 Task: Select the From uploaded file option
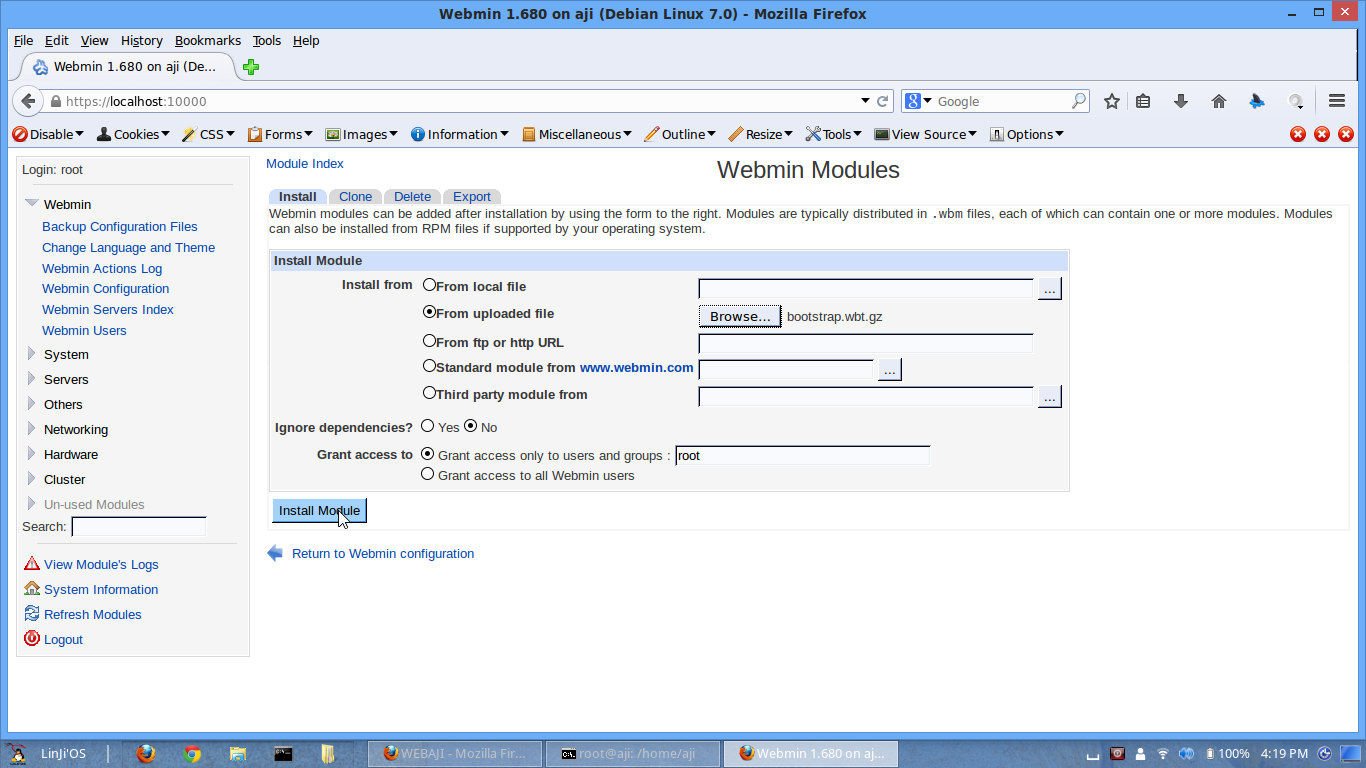[430, 312]
